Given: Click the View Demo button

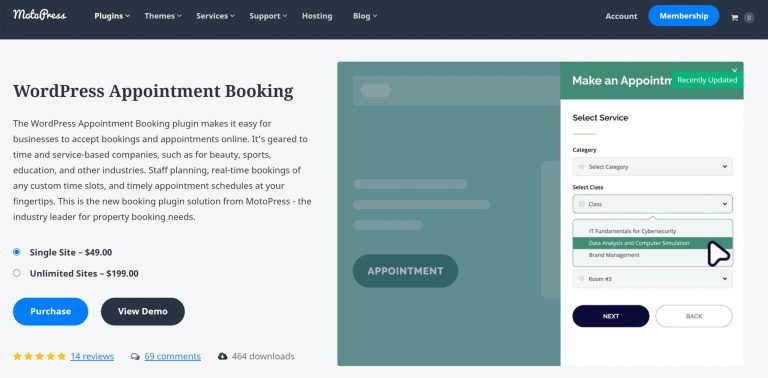Looking at the screenshot, I should 143,311.
